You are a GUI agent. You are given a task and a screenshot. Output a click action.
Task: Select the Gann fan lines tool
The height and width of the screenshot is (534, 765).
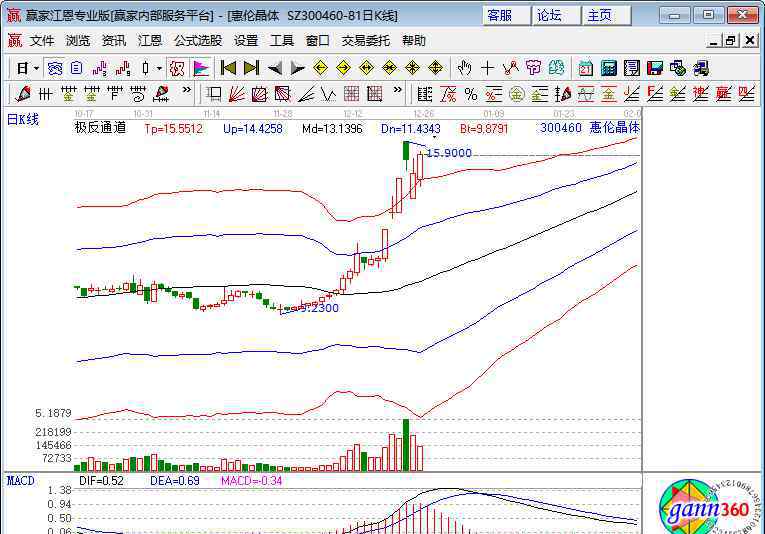pos(237,94)
